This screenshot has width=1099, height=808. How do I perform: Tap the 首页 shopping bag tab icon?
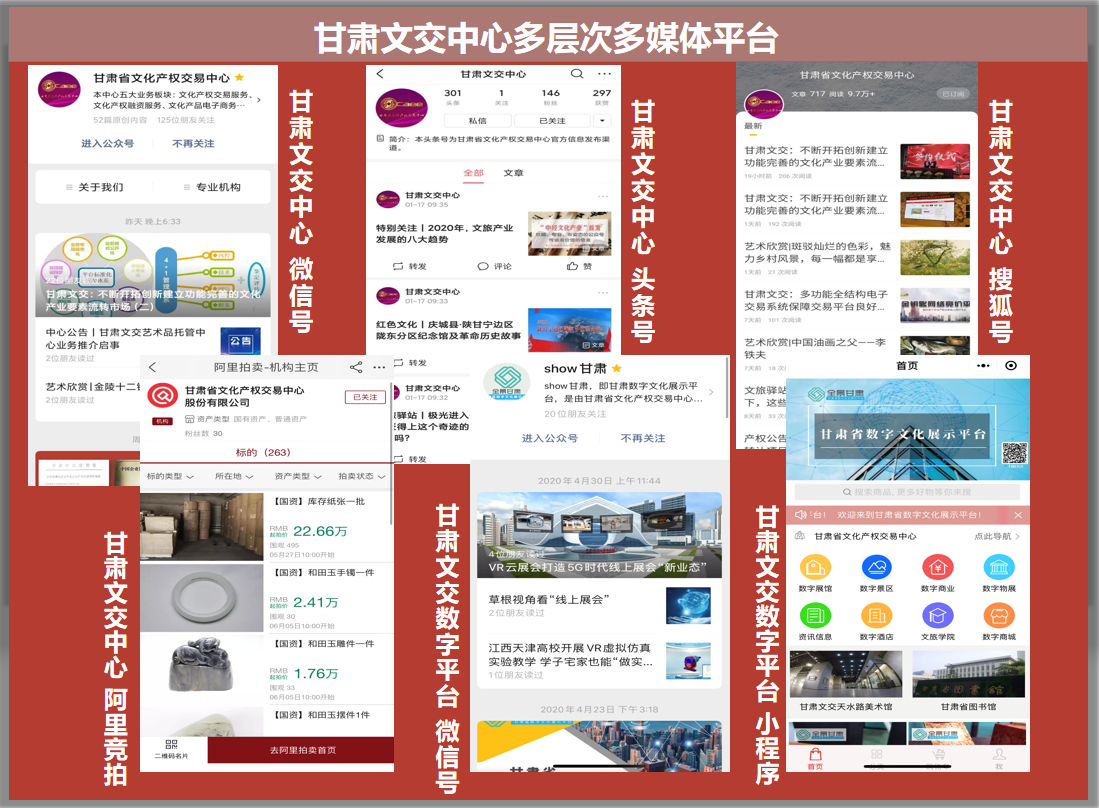pos(815,755)
